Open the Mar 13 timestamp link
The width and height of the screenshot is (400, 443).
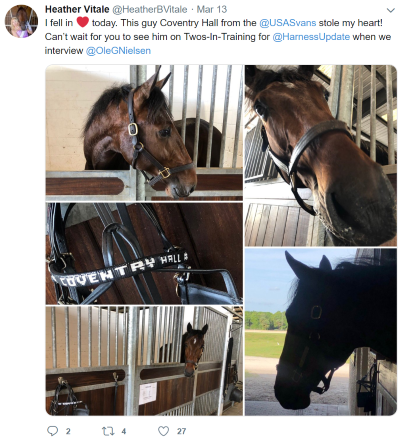pyautogui.click(x=212, y=9)
